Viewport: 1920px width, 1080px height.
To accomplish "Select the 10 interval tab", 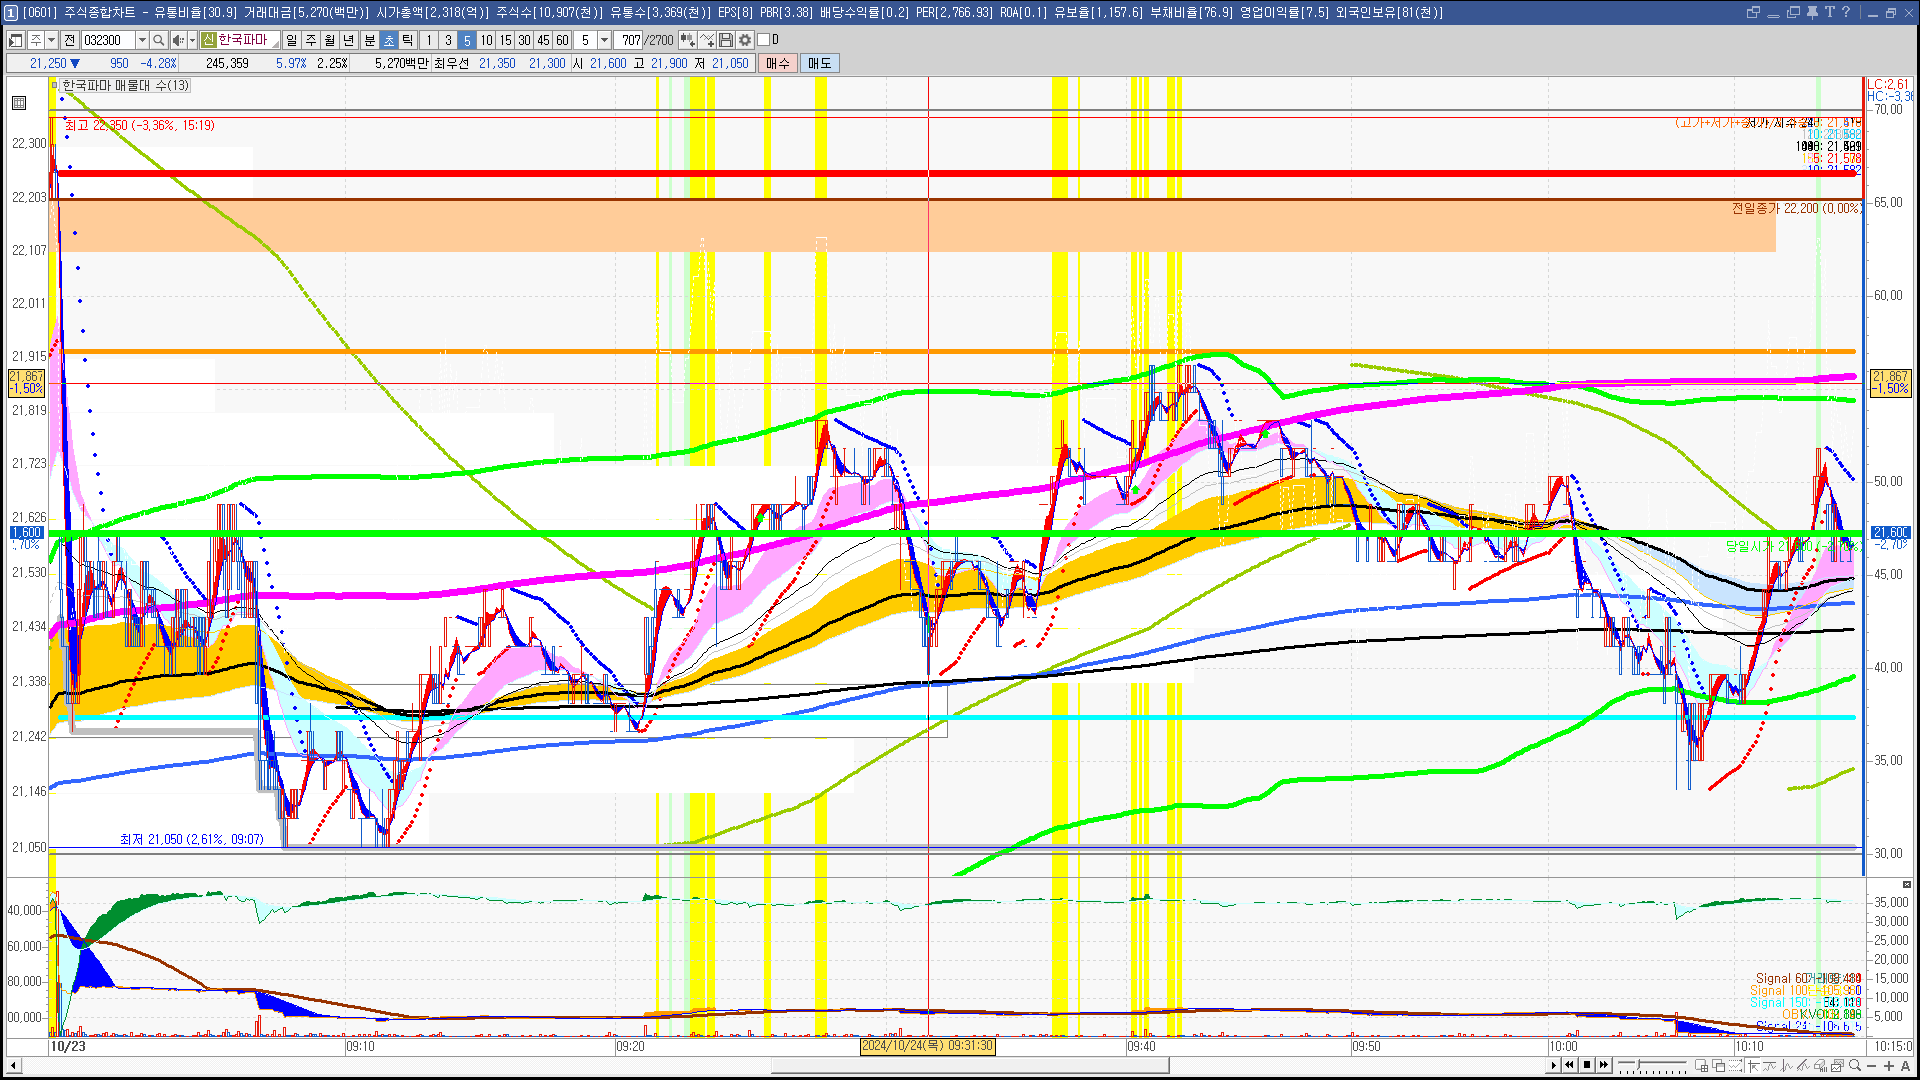I will 486,40.
